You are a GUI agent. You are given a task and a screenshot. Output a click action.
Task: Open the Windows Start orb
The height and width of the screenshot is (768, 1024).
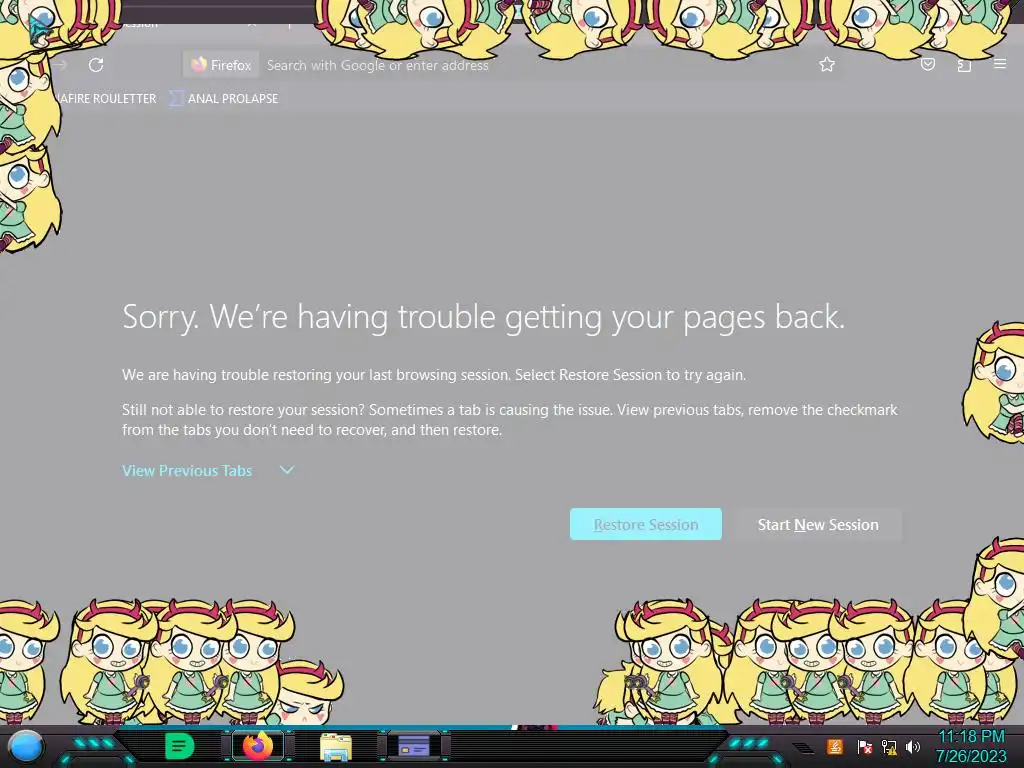[26, 746]
